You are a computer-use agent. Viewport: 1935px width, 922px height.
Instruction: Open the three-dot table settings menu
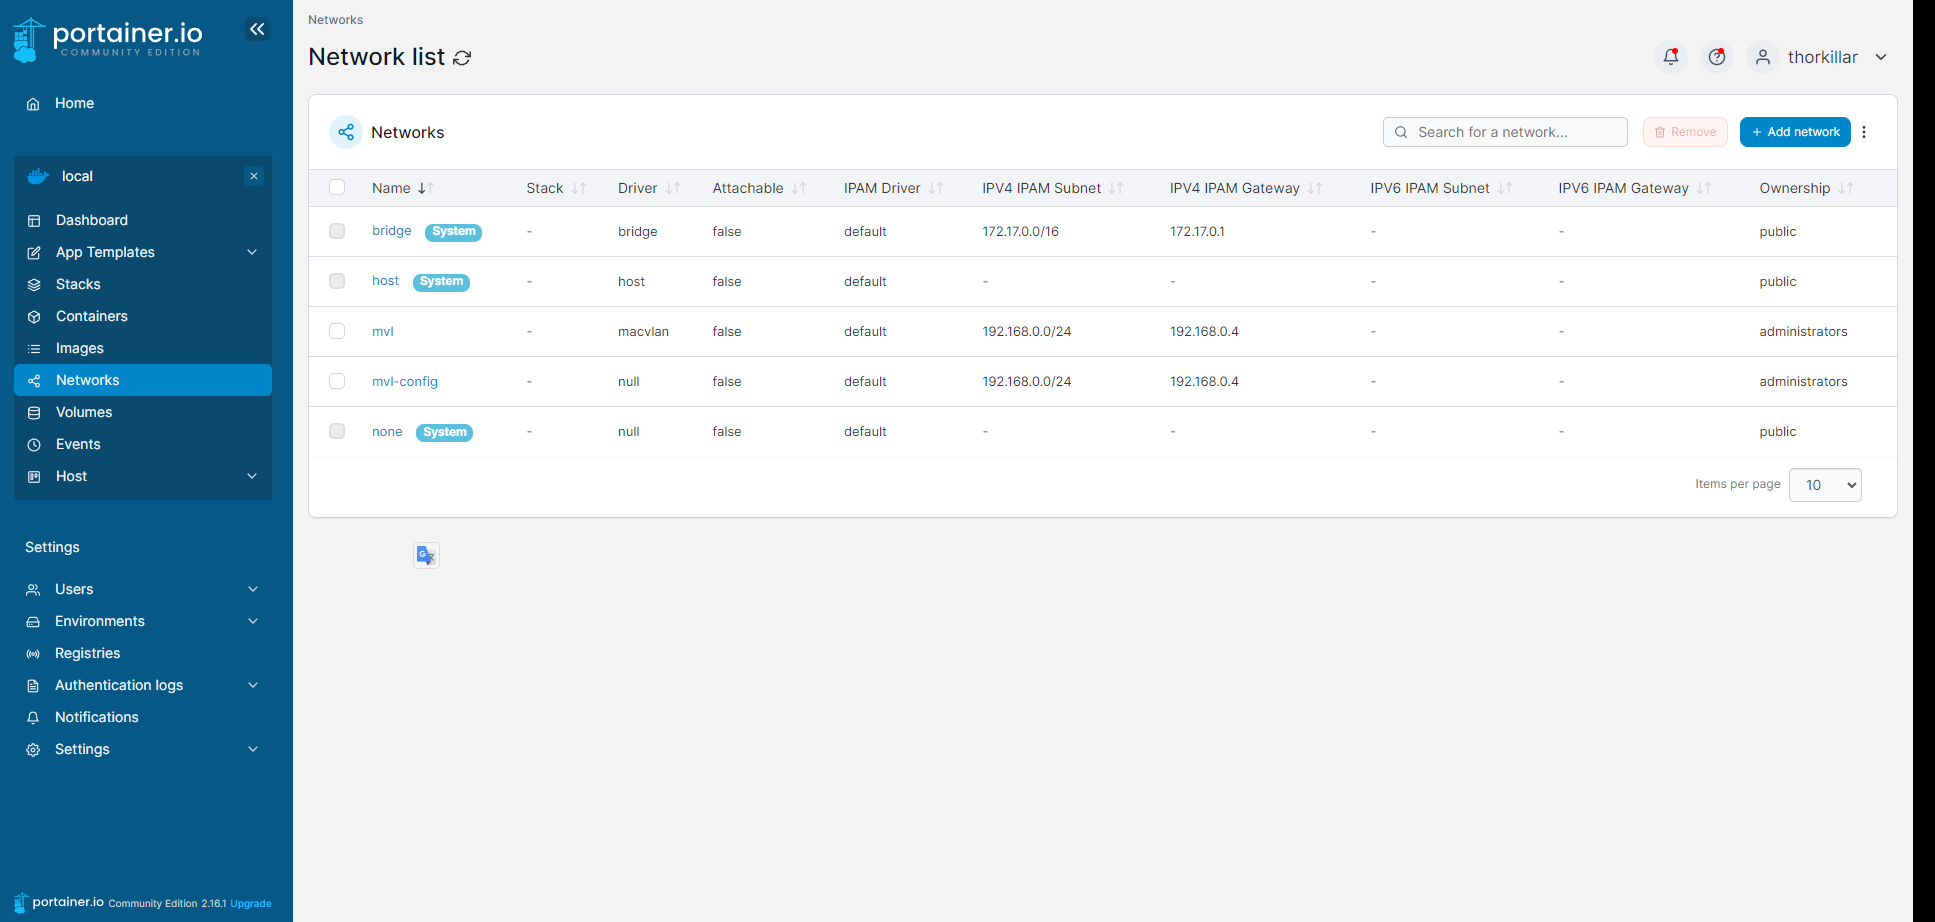pyautogui.click(x=1864, y=132)
